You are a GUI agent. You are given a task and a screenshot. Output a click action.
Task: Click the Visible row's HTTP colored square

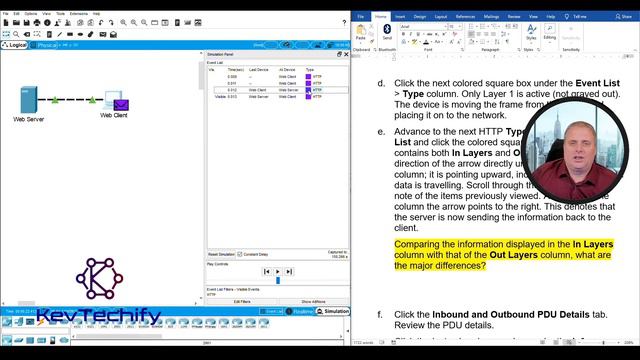point(308,97)
